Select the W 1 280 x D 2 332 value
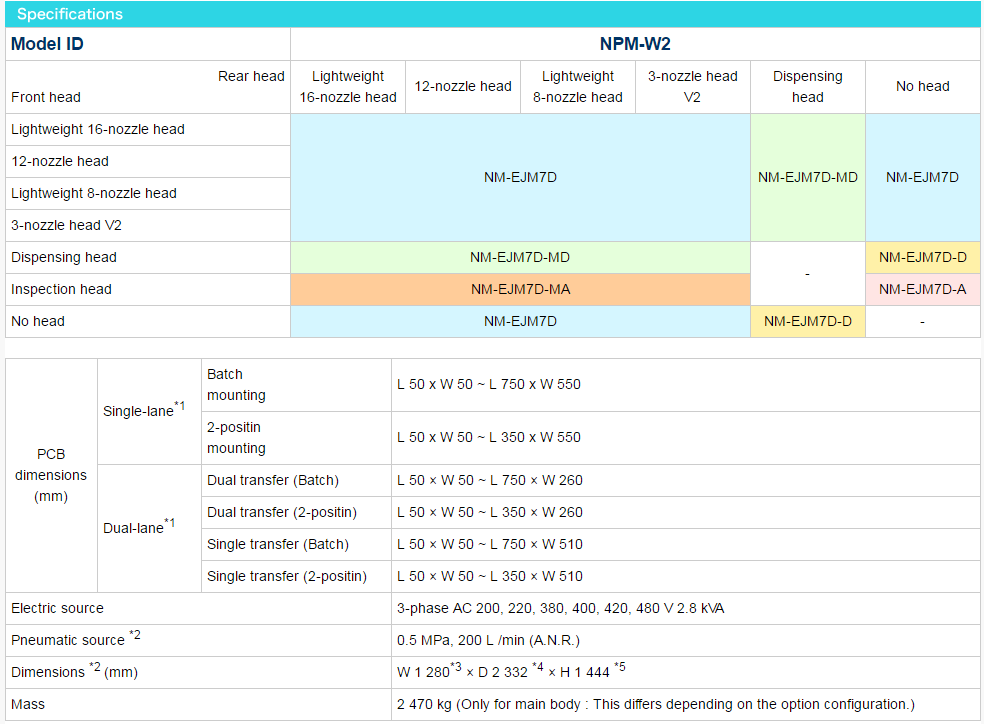 [x=511, y=671]
